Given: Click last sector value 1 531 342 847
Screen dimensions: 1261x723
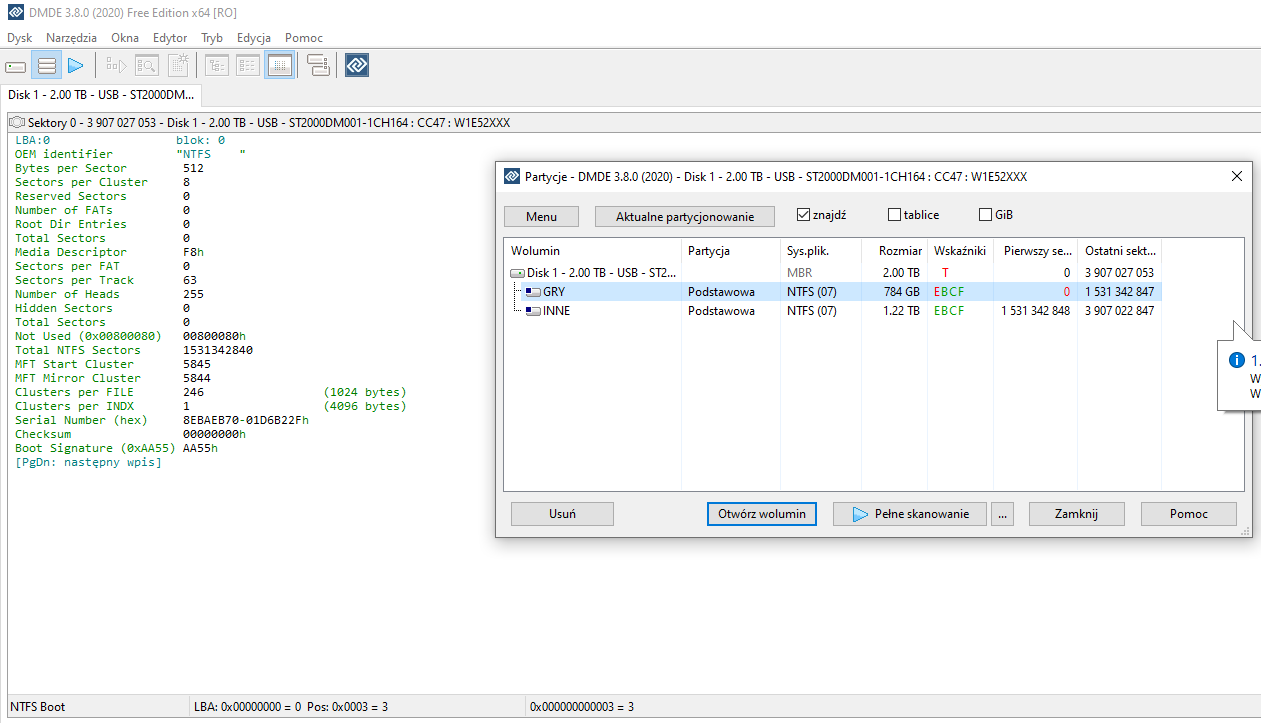Looking at the screenshot, I should pos(1119,292).
